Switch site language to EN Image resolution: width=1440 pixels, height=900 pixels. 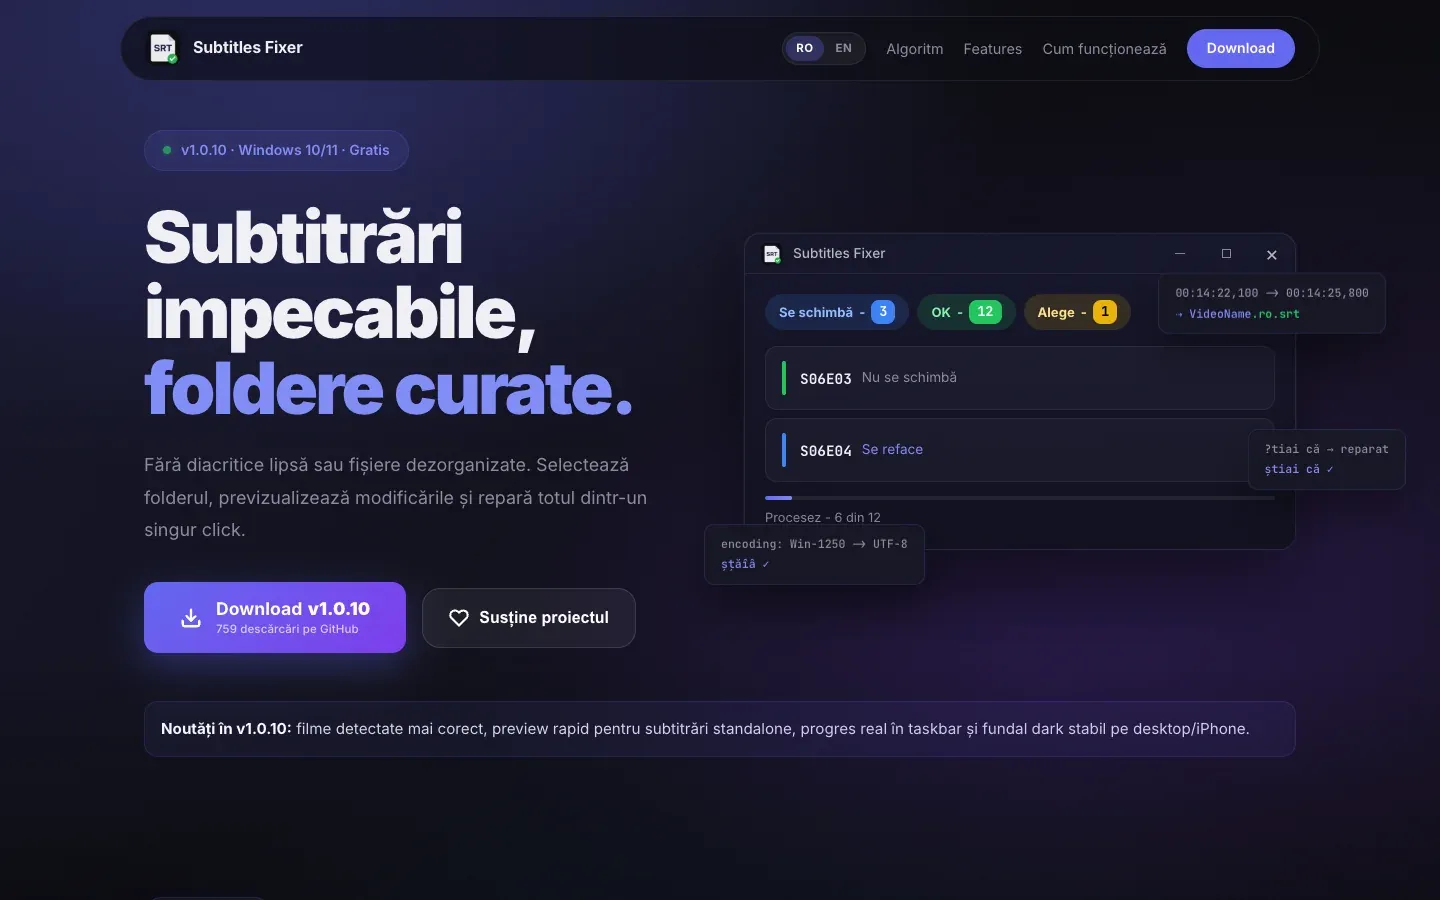[844, 48]
